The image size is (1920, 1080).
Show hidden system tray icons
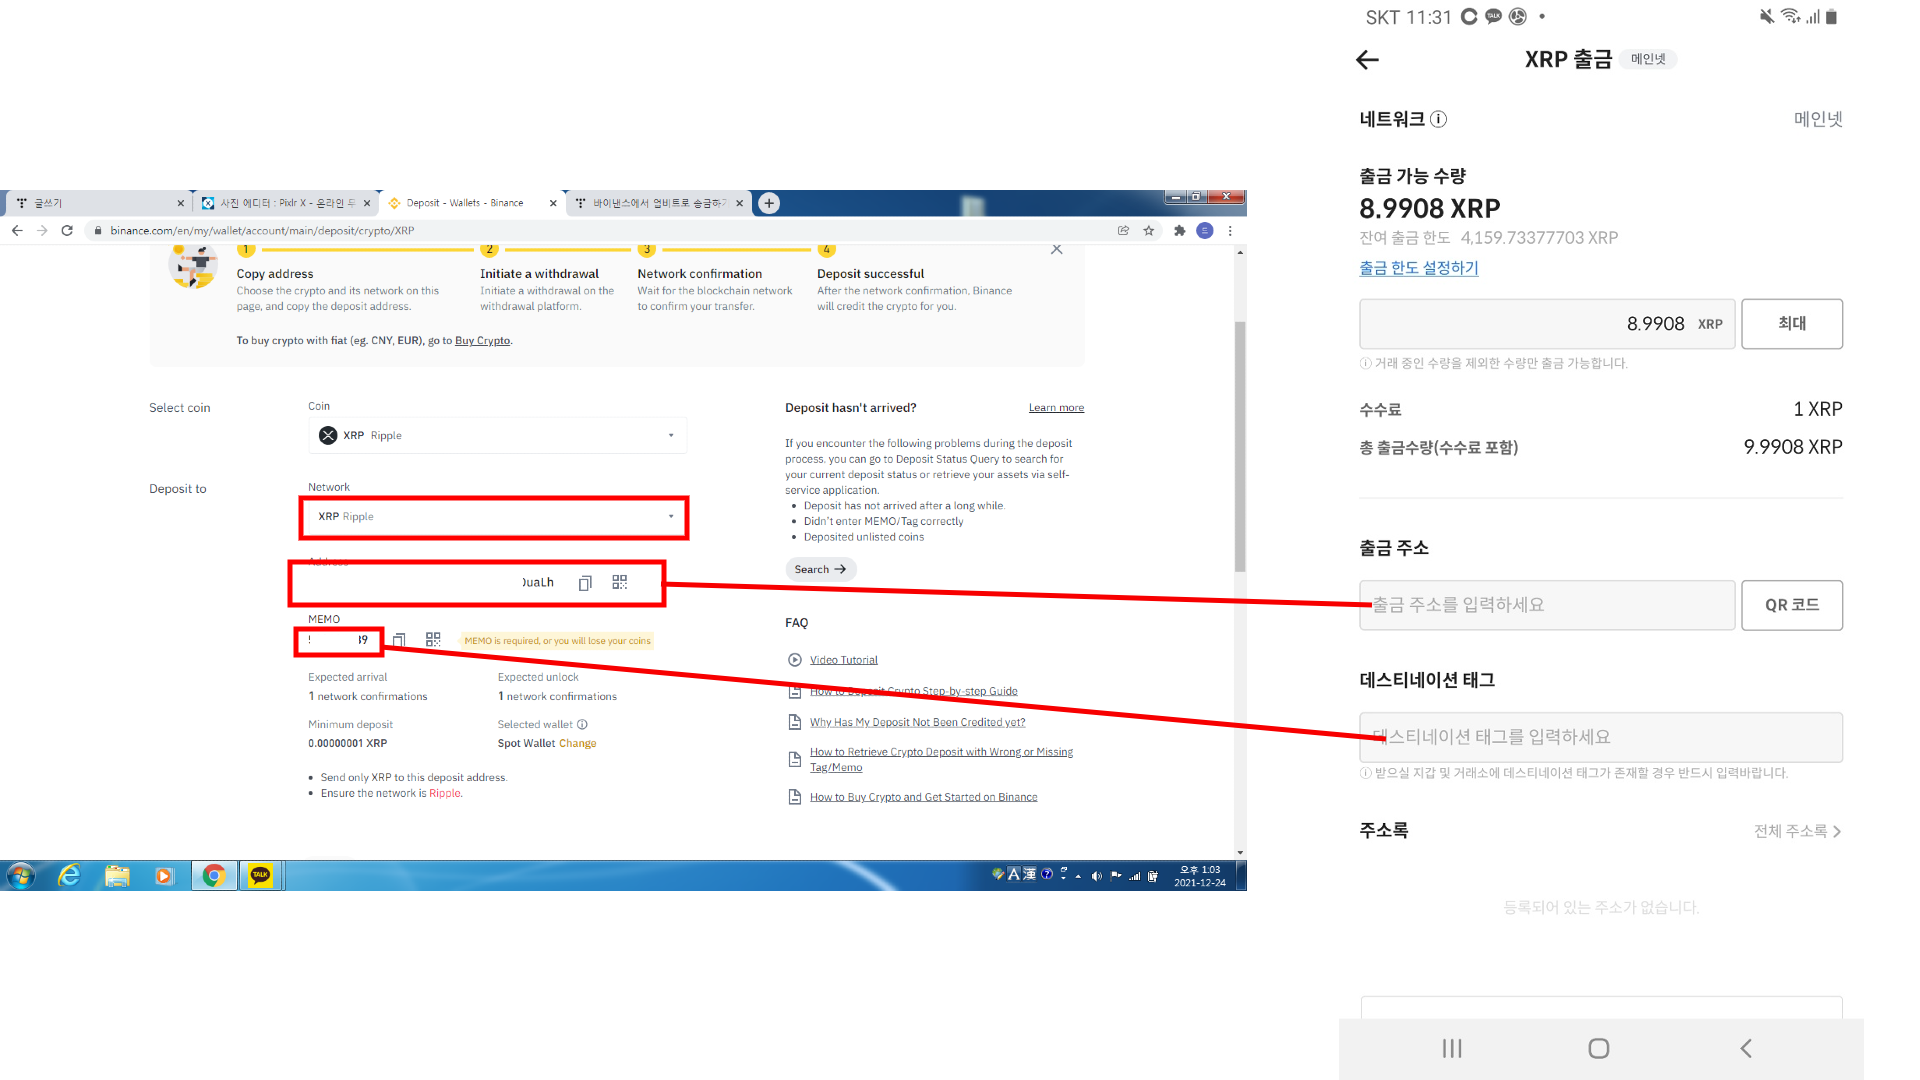click(1078, 876)
